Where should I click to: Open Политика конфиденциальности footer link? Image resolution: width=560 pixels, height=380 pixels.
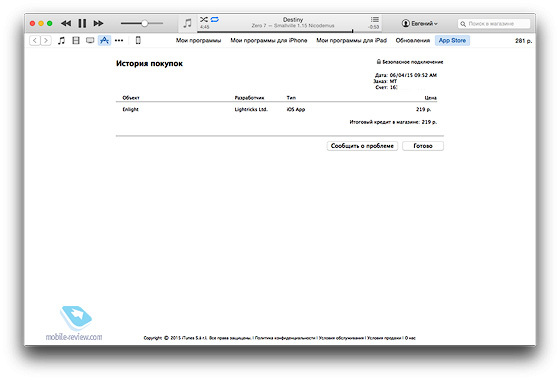(285, 338)
